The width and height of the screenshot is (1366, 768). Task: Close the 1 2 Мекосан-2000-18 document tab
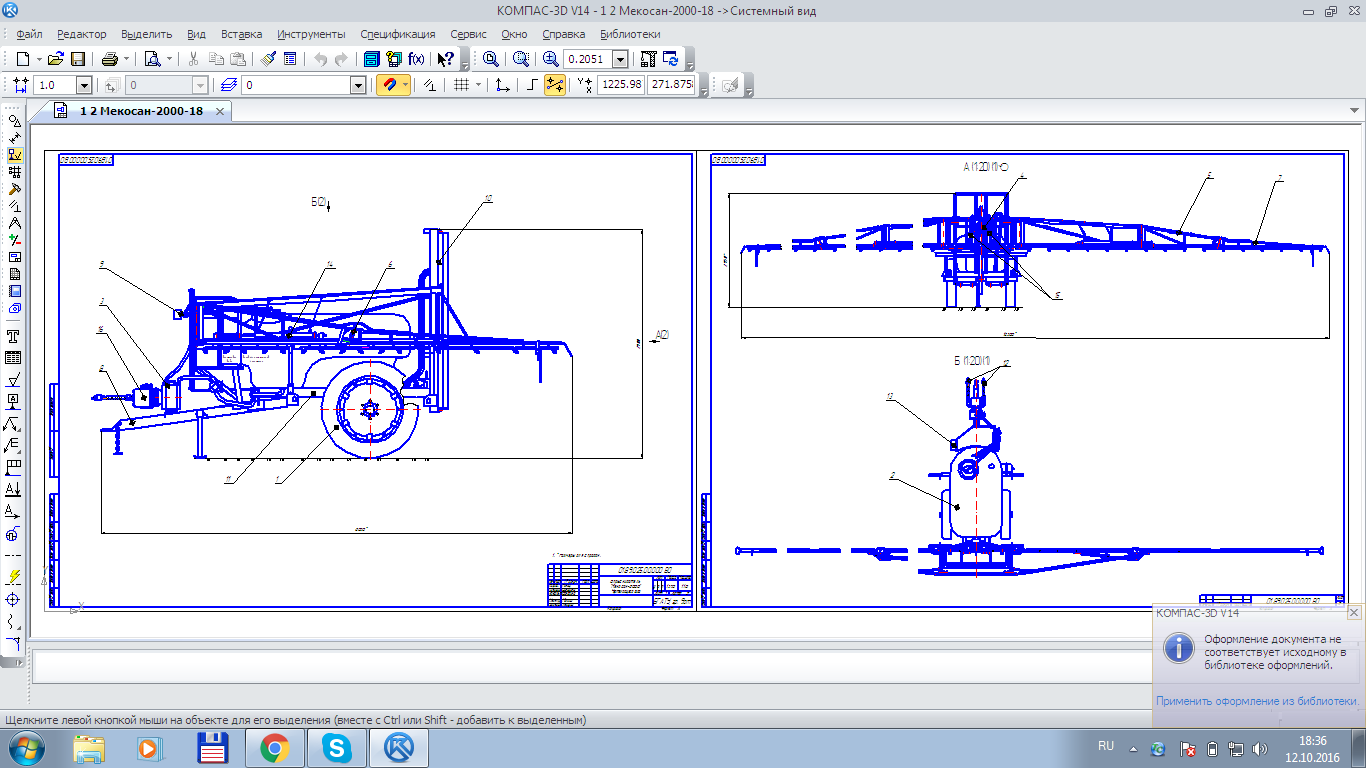(220, 111)
